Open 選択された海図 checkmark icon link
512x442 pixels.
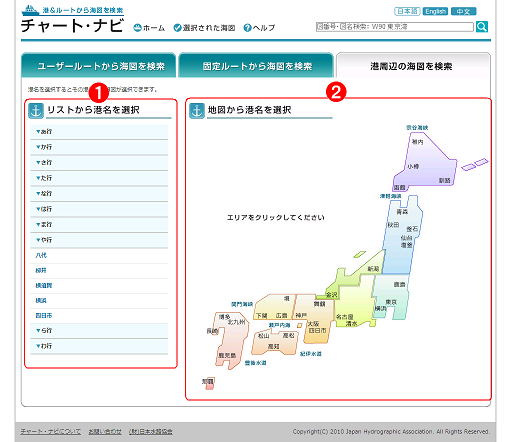(204, 28)
